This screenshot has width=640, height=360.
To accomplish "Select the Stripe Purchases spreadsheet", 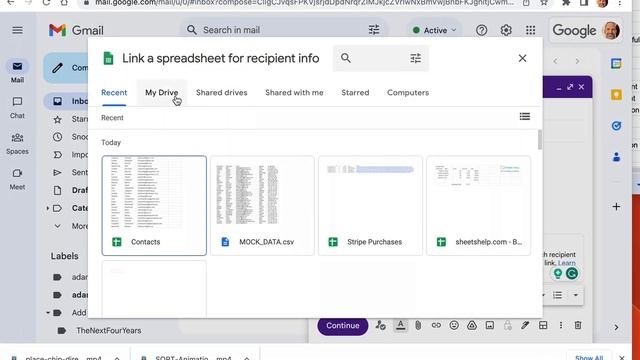I will (x=371, y=205).
